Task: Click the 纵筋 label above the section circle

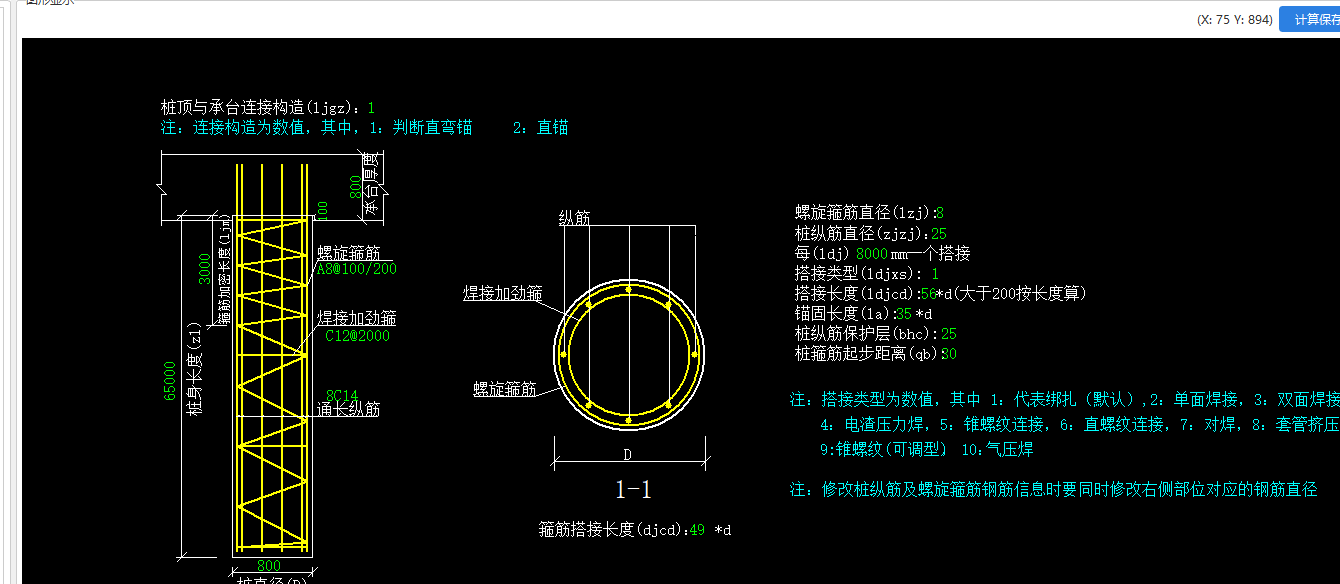Action: click(574, 218)
